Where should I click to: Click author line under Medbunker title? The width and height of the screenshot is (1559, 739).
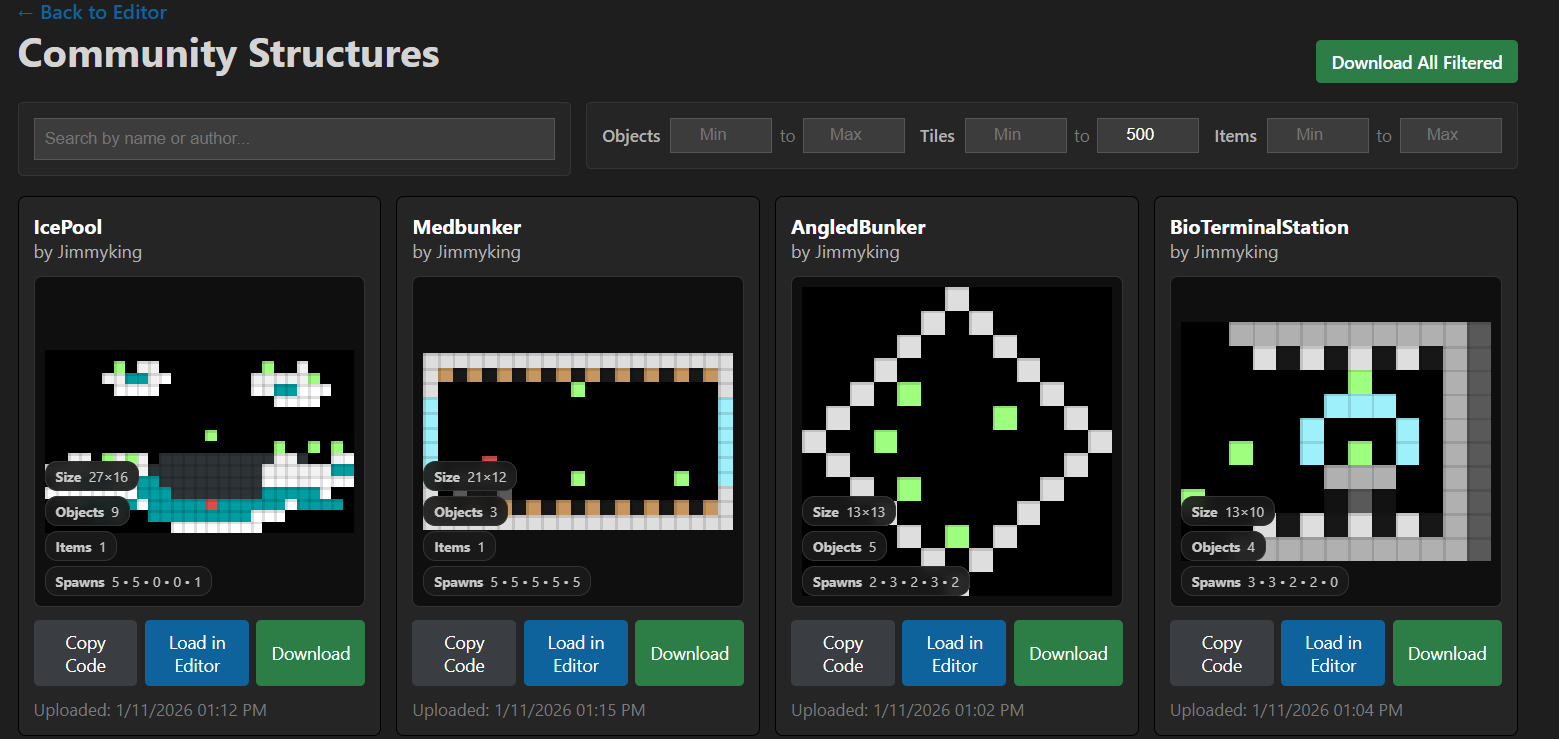coord(467,252)
